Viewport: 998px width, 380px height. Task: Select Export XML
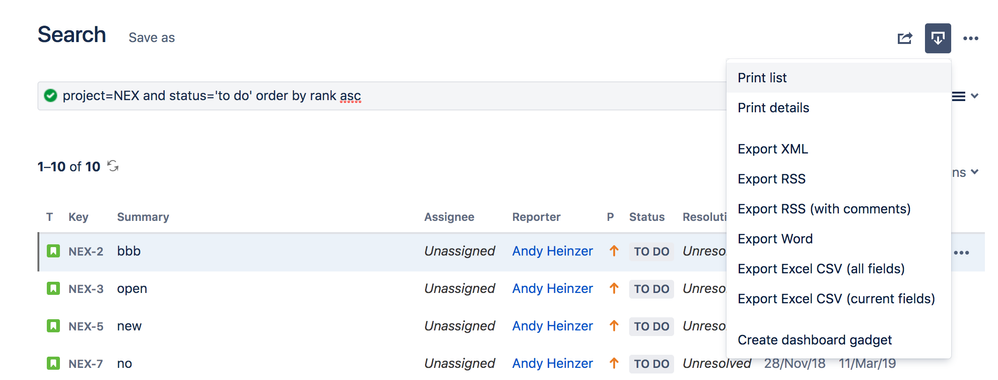pos(838,149)
